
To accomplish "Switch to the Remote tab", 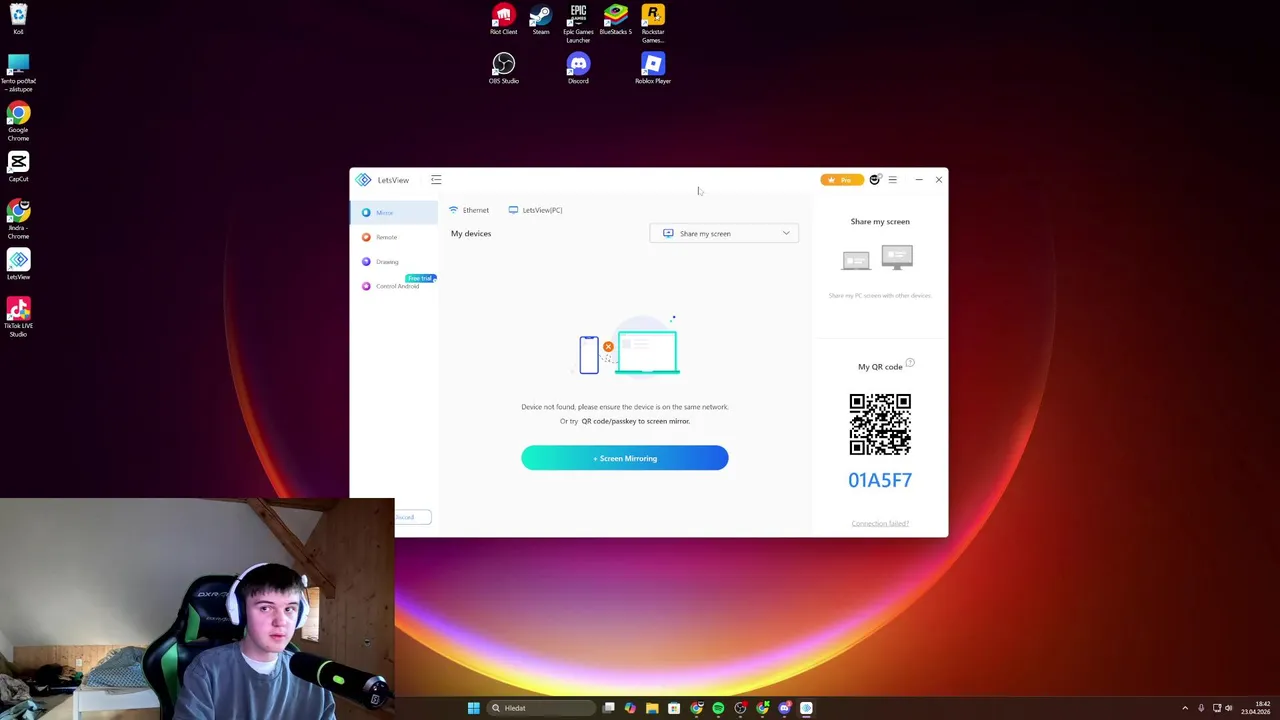I will pyautogui.click(x=393, y=237).
